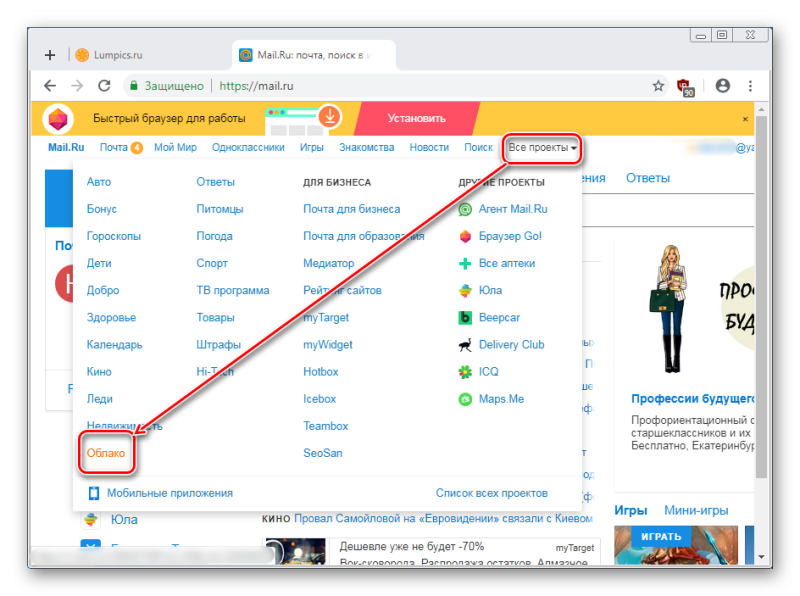Open the Ответы tab on the page

(x=648, y=178)
